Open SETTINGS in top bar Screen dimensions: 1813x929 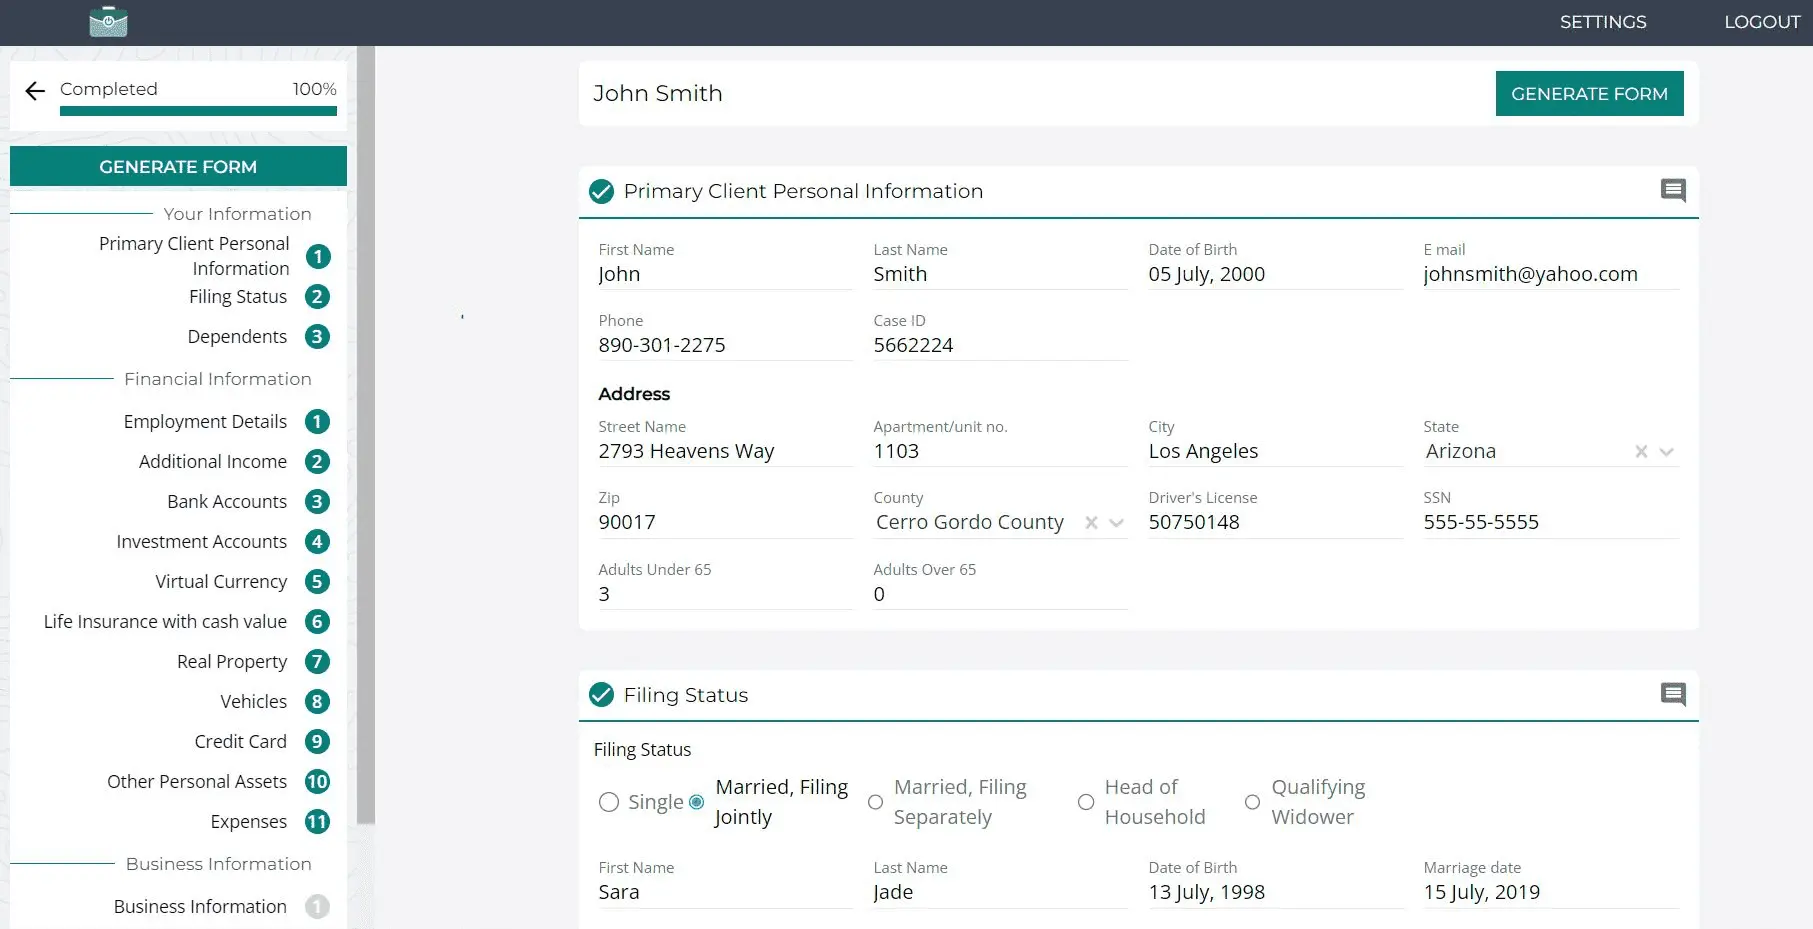pos(1603,22)
